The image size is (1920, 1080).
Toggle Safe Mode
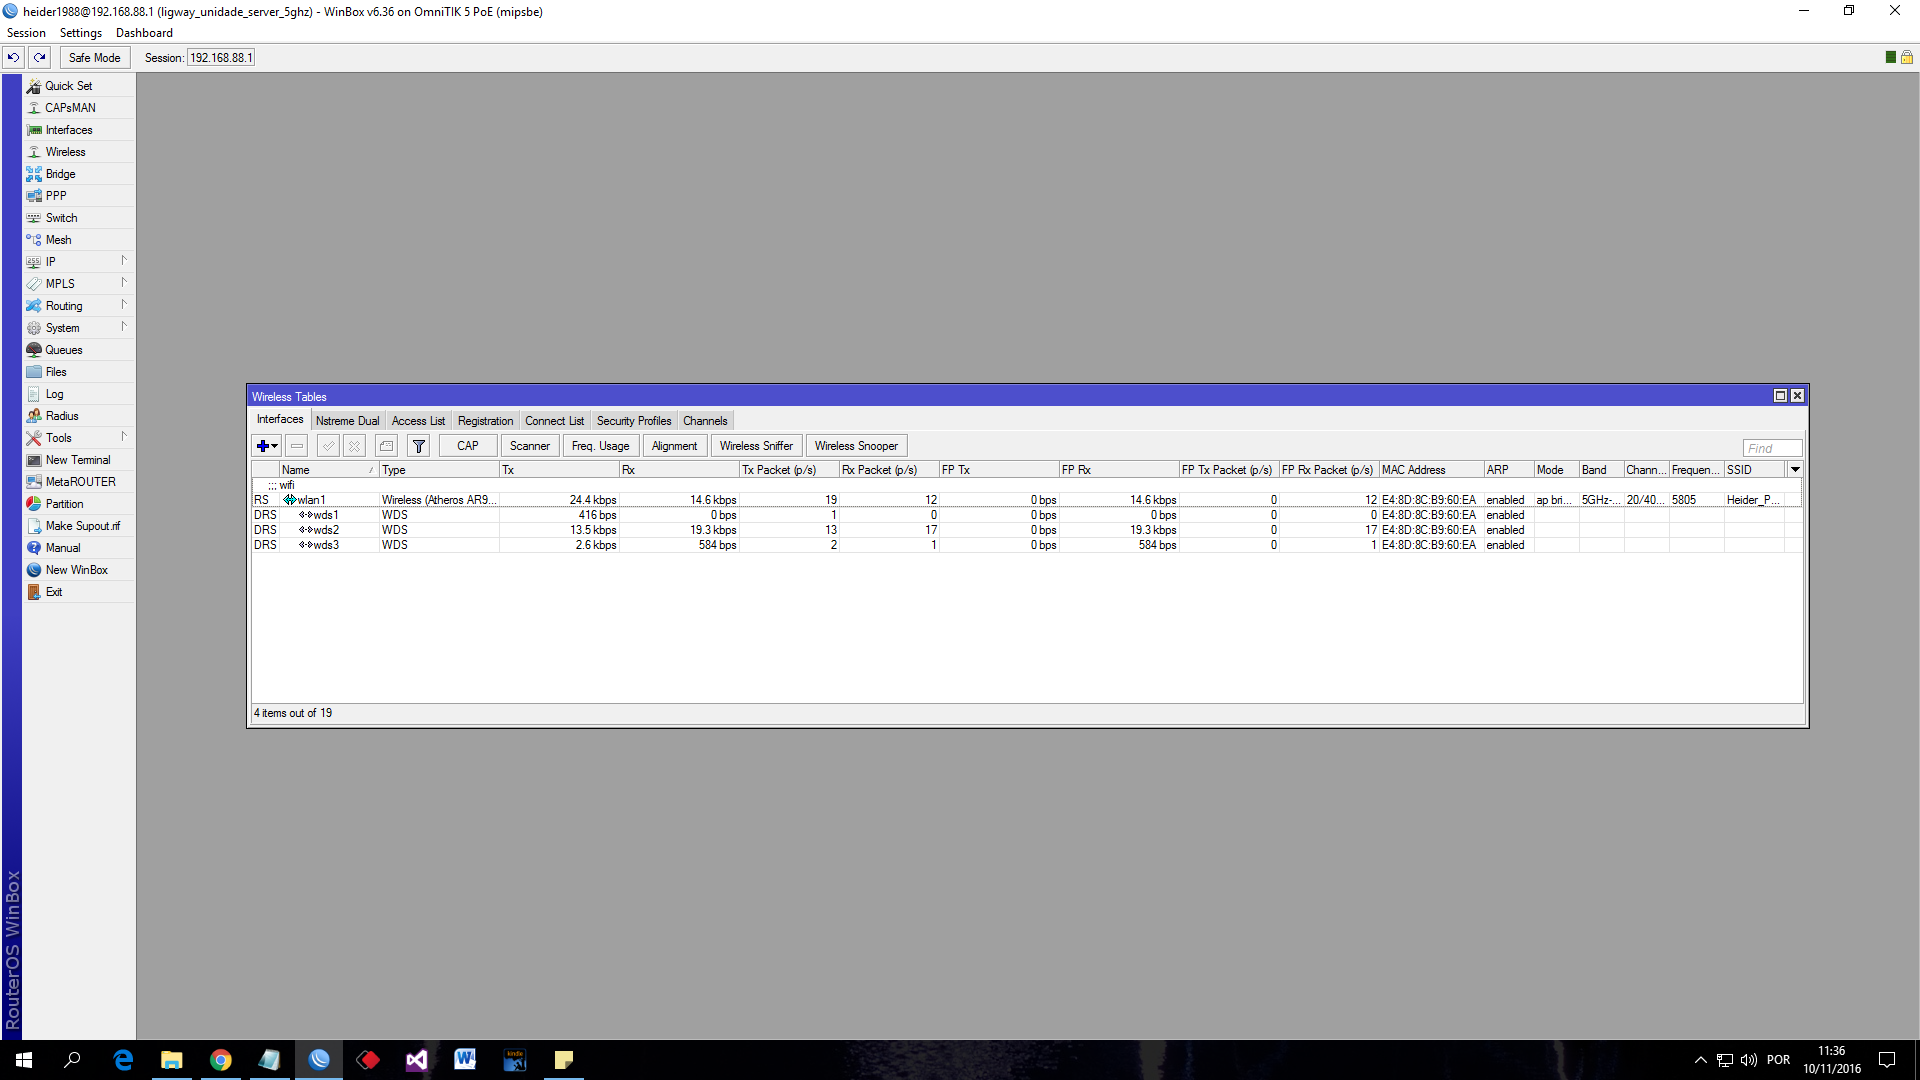[x=94, y=57]
